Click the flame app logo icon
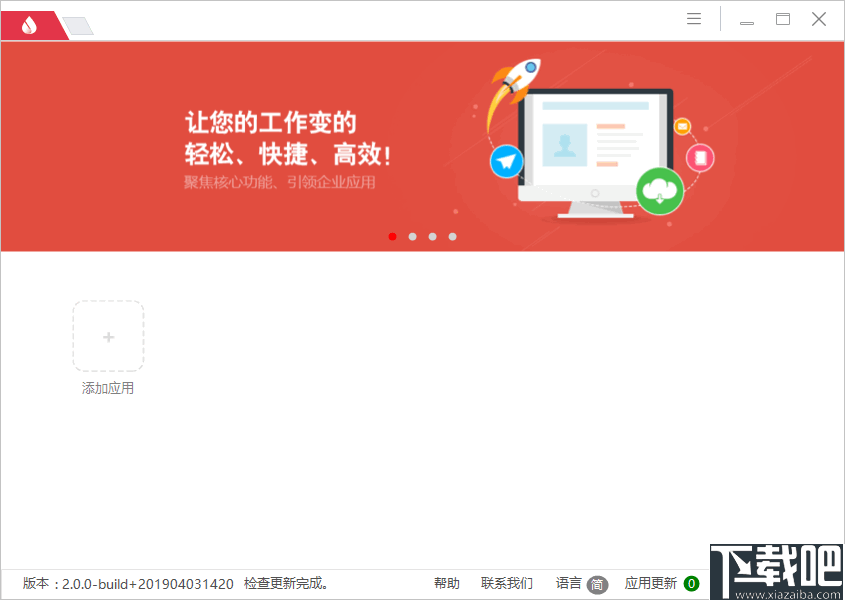The image size is (845, 600). [x=28, y=25]
